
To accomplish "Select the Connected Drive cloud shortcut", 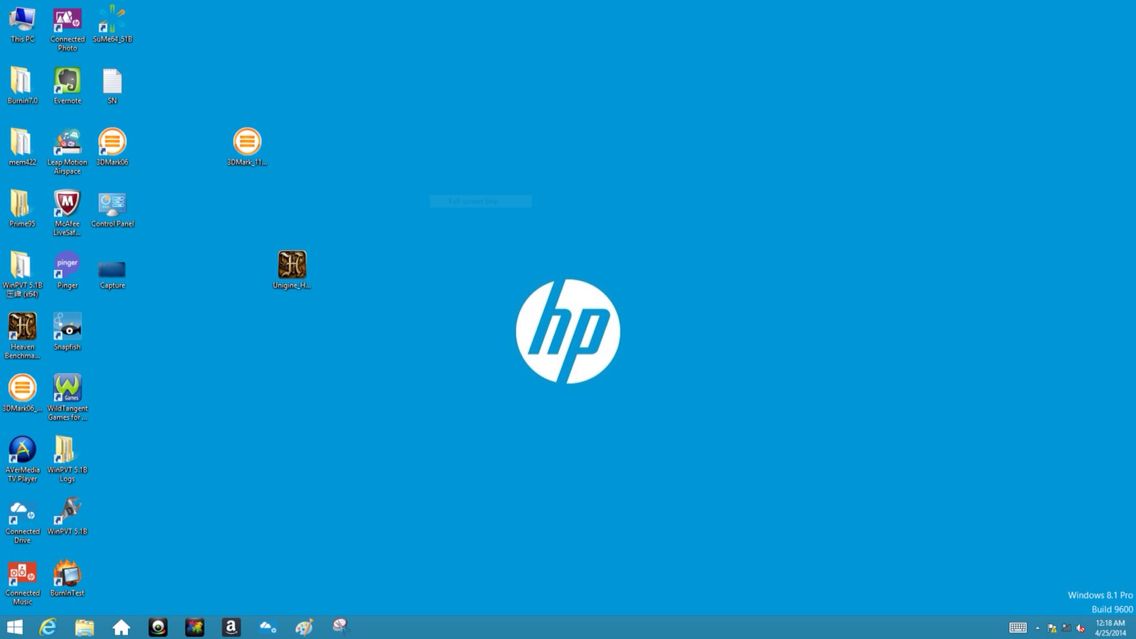I will [22, 522].
